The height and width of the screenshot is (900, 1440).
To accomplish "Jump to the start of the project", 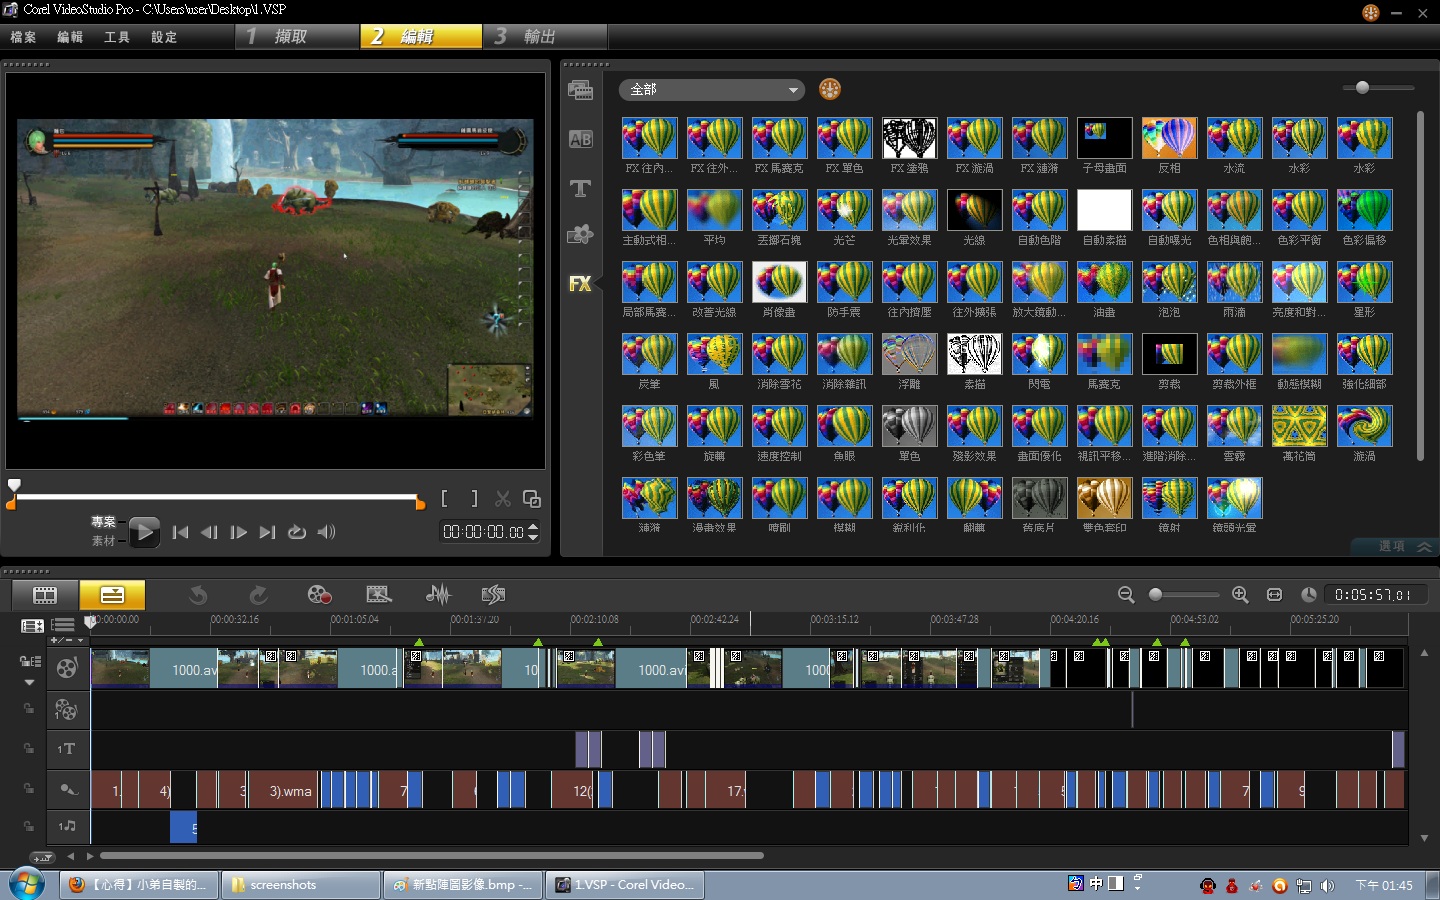I will tap(181, 532).
